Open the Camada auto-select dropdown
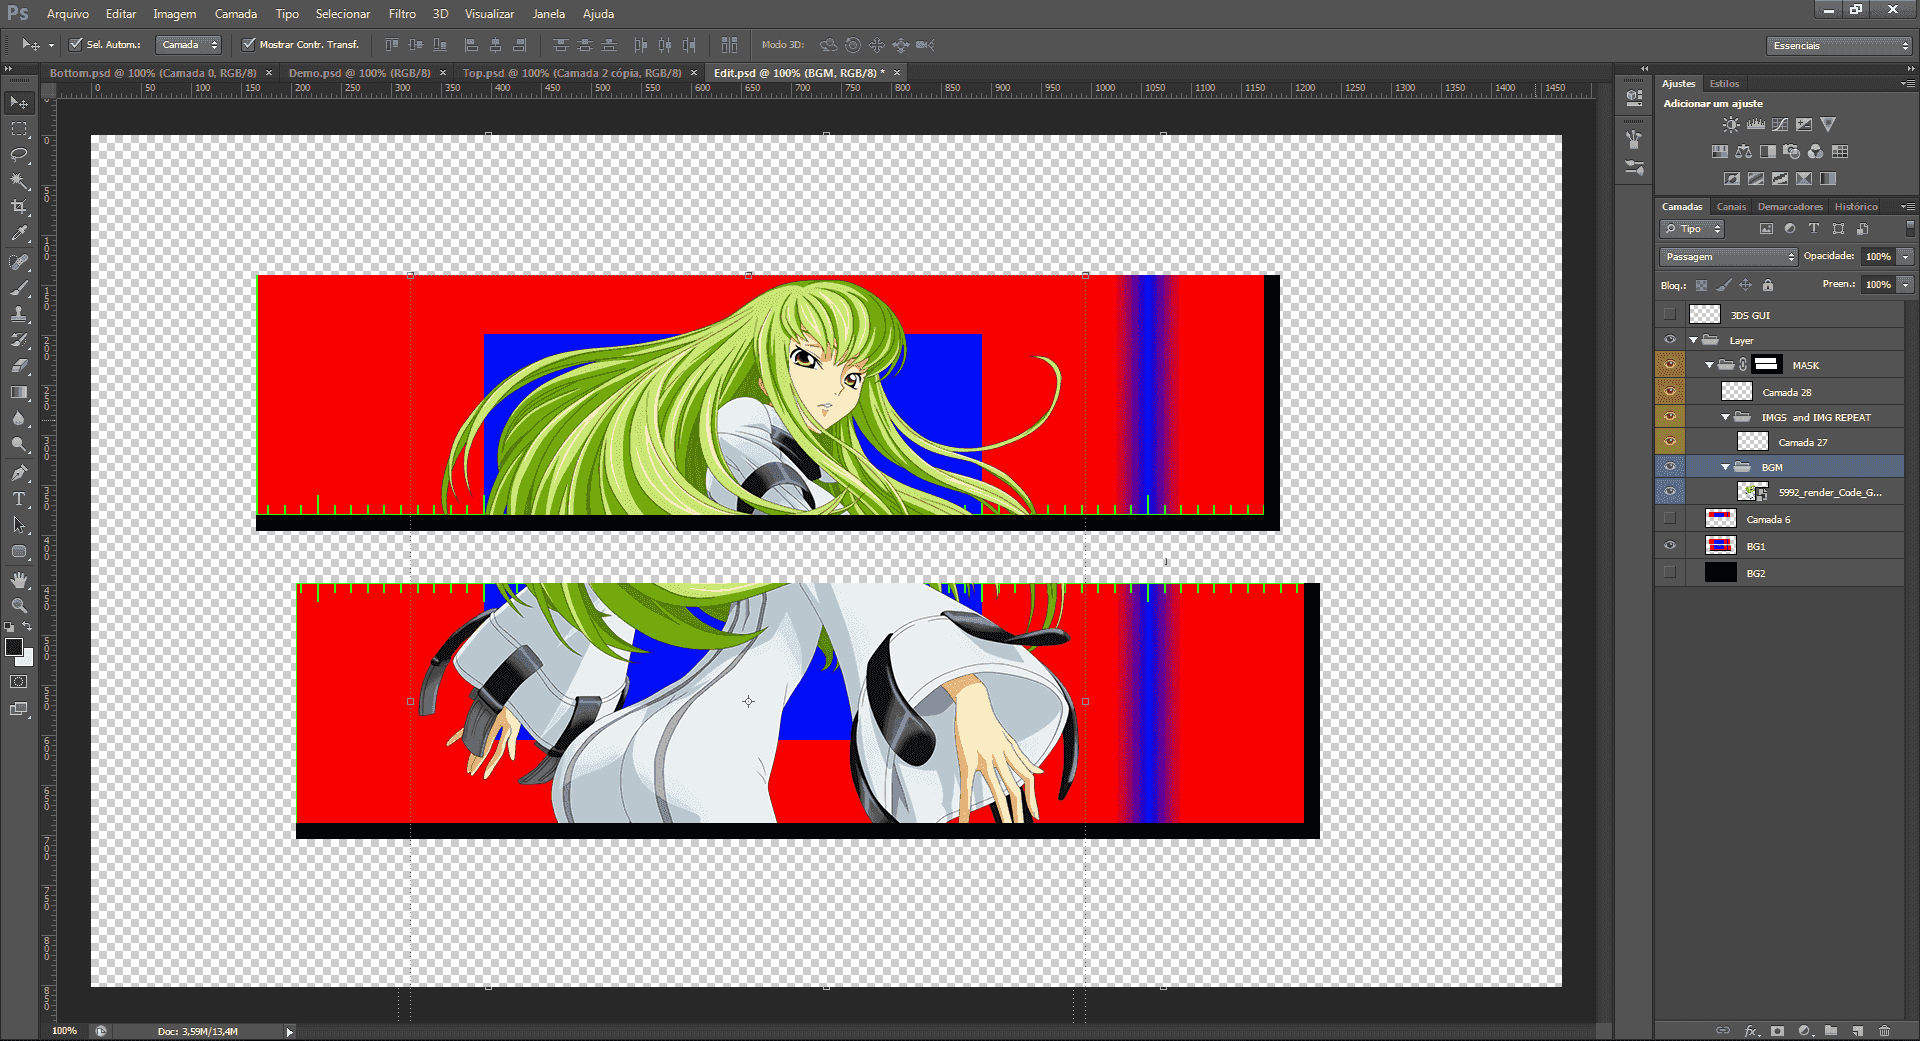The height and width of the screenshot is (1041, 1920). 188,45
